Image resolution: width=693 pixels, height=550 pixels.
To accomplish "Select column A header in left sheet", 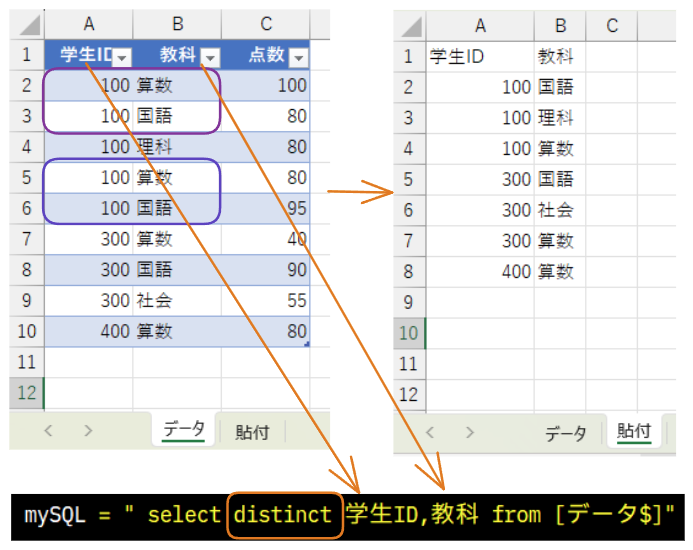I will (88, 24).
